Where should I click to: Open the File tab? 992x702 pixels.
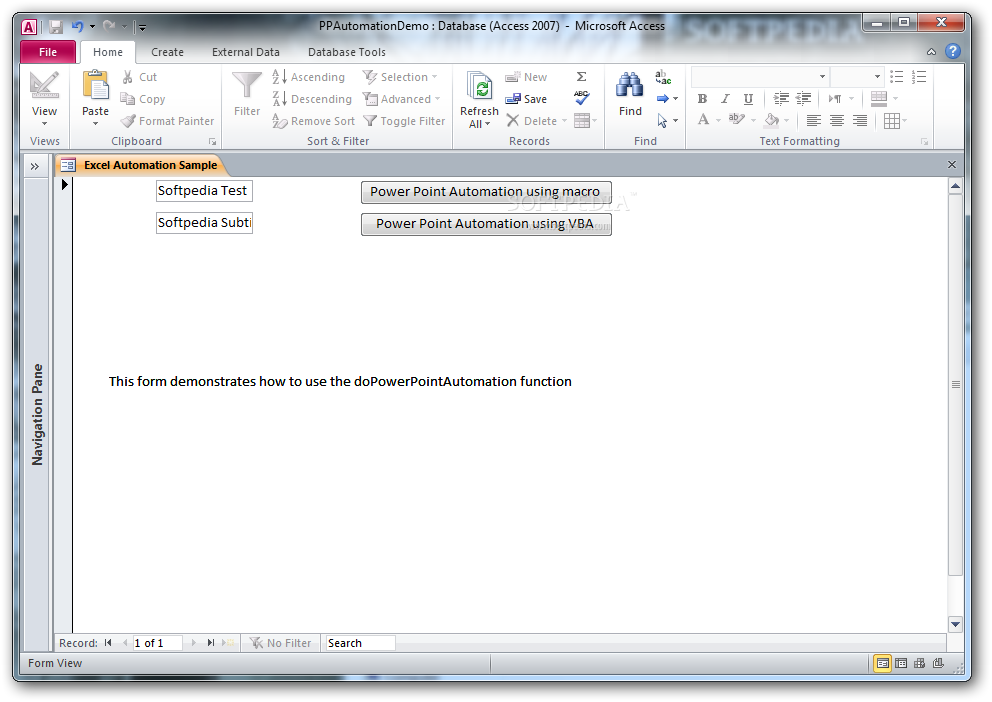(x=48, y=52)
